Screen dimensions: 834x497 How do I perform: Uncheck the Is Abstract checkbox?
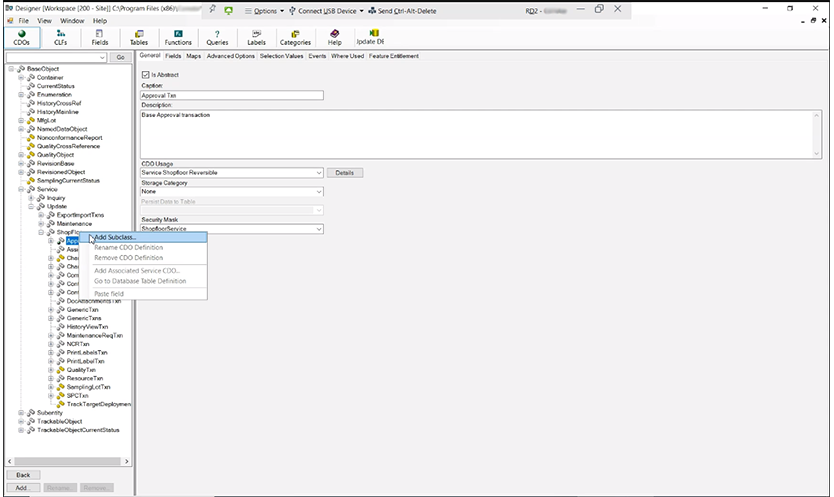[146, 75]
